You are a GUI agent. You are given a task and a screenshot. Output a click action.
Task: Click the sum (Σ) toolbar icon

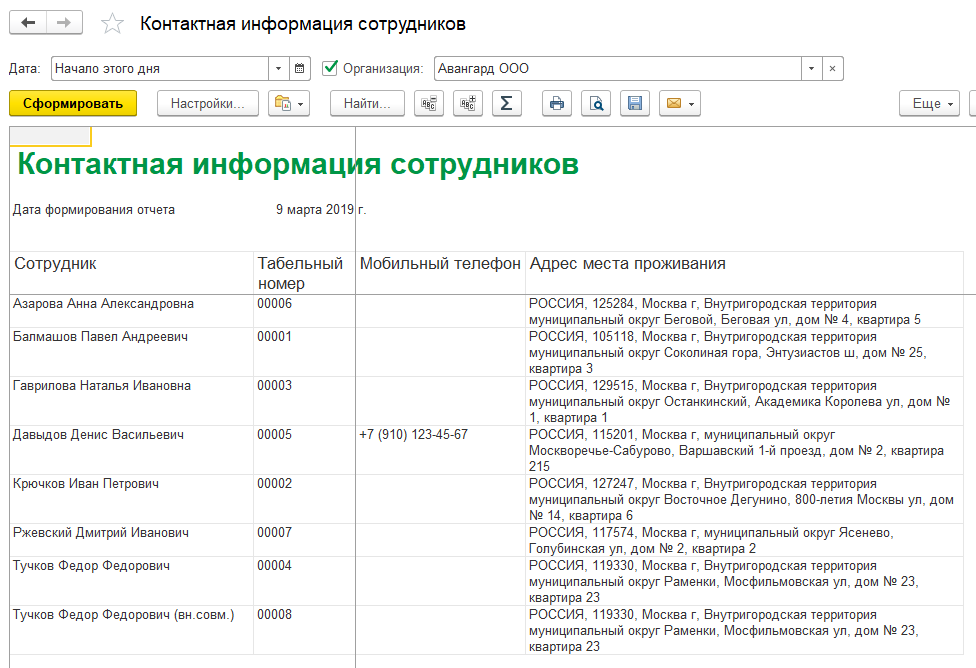[x=507, y=103]
